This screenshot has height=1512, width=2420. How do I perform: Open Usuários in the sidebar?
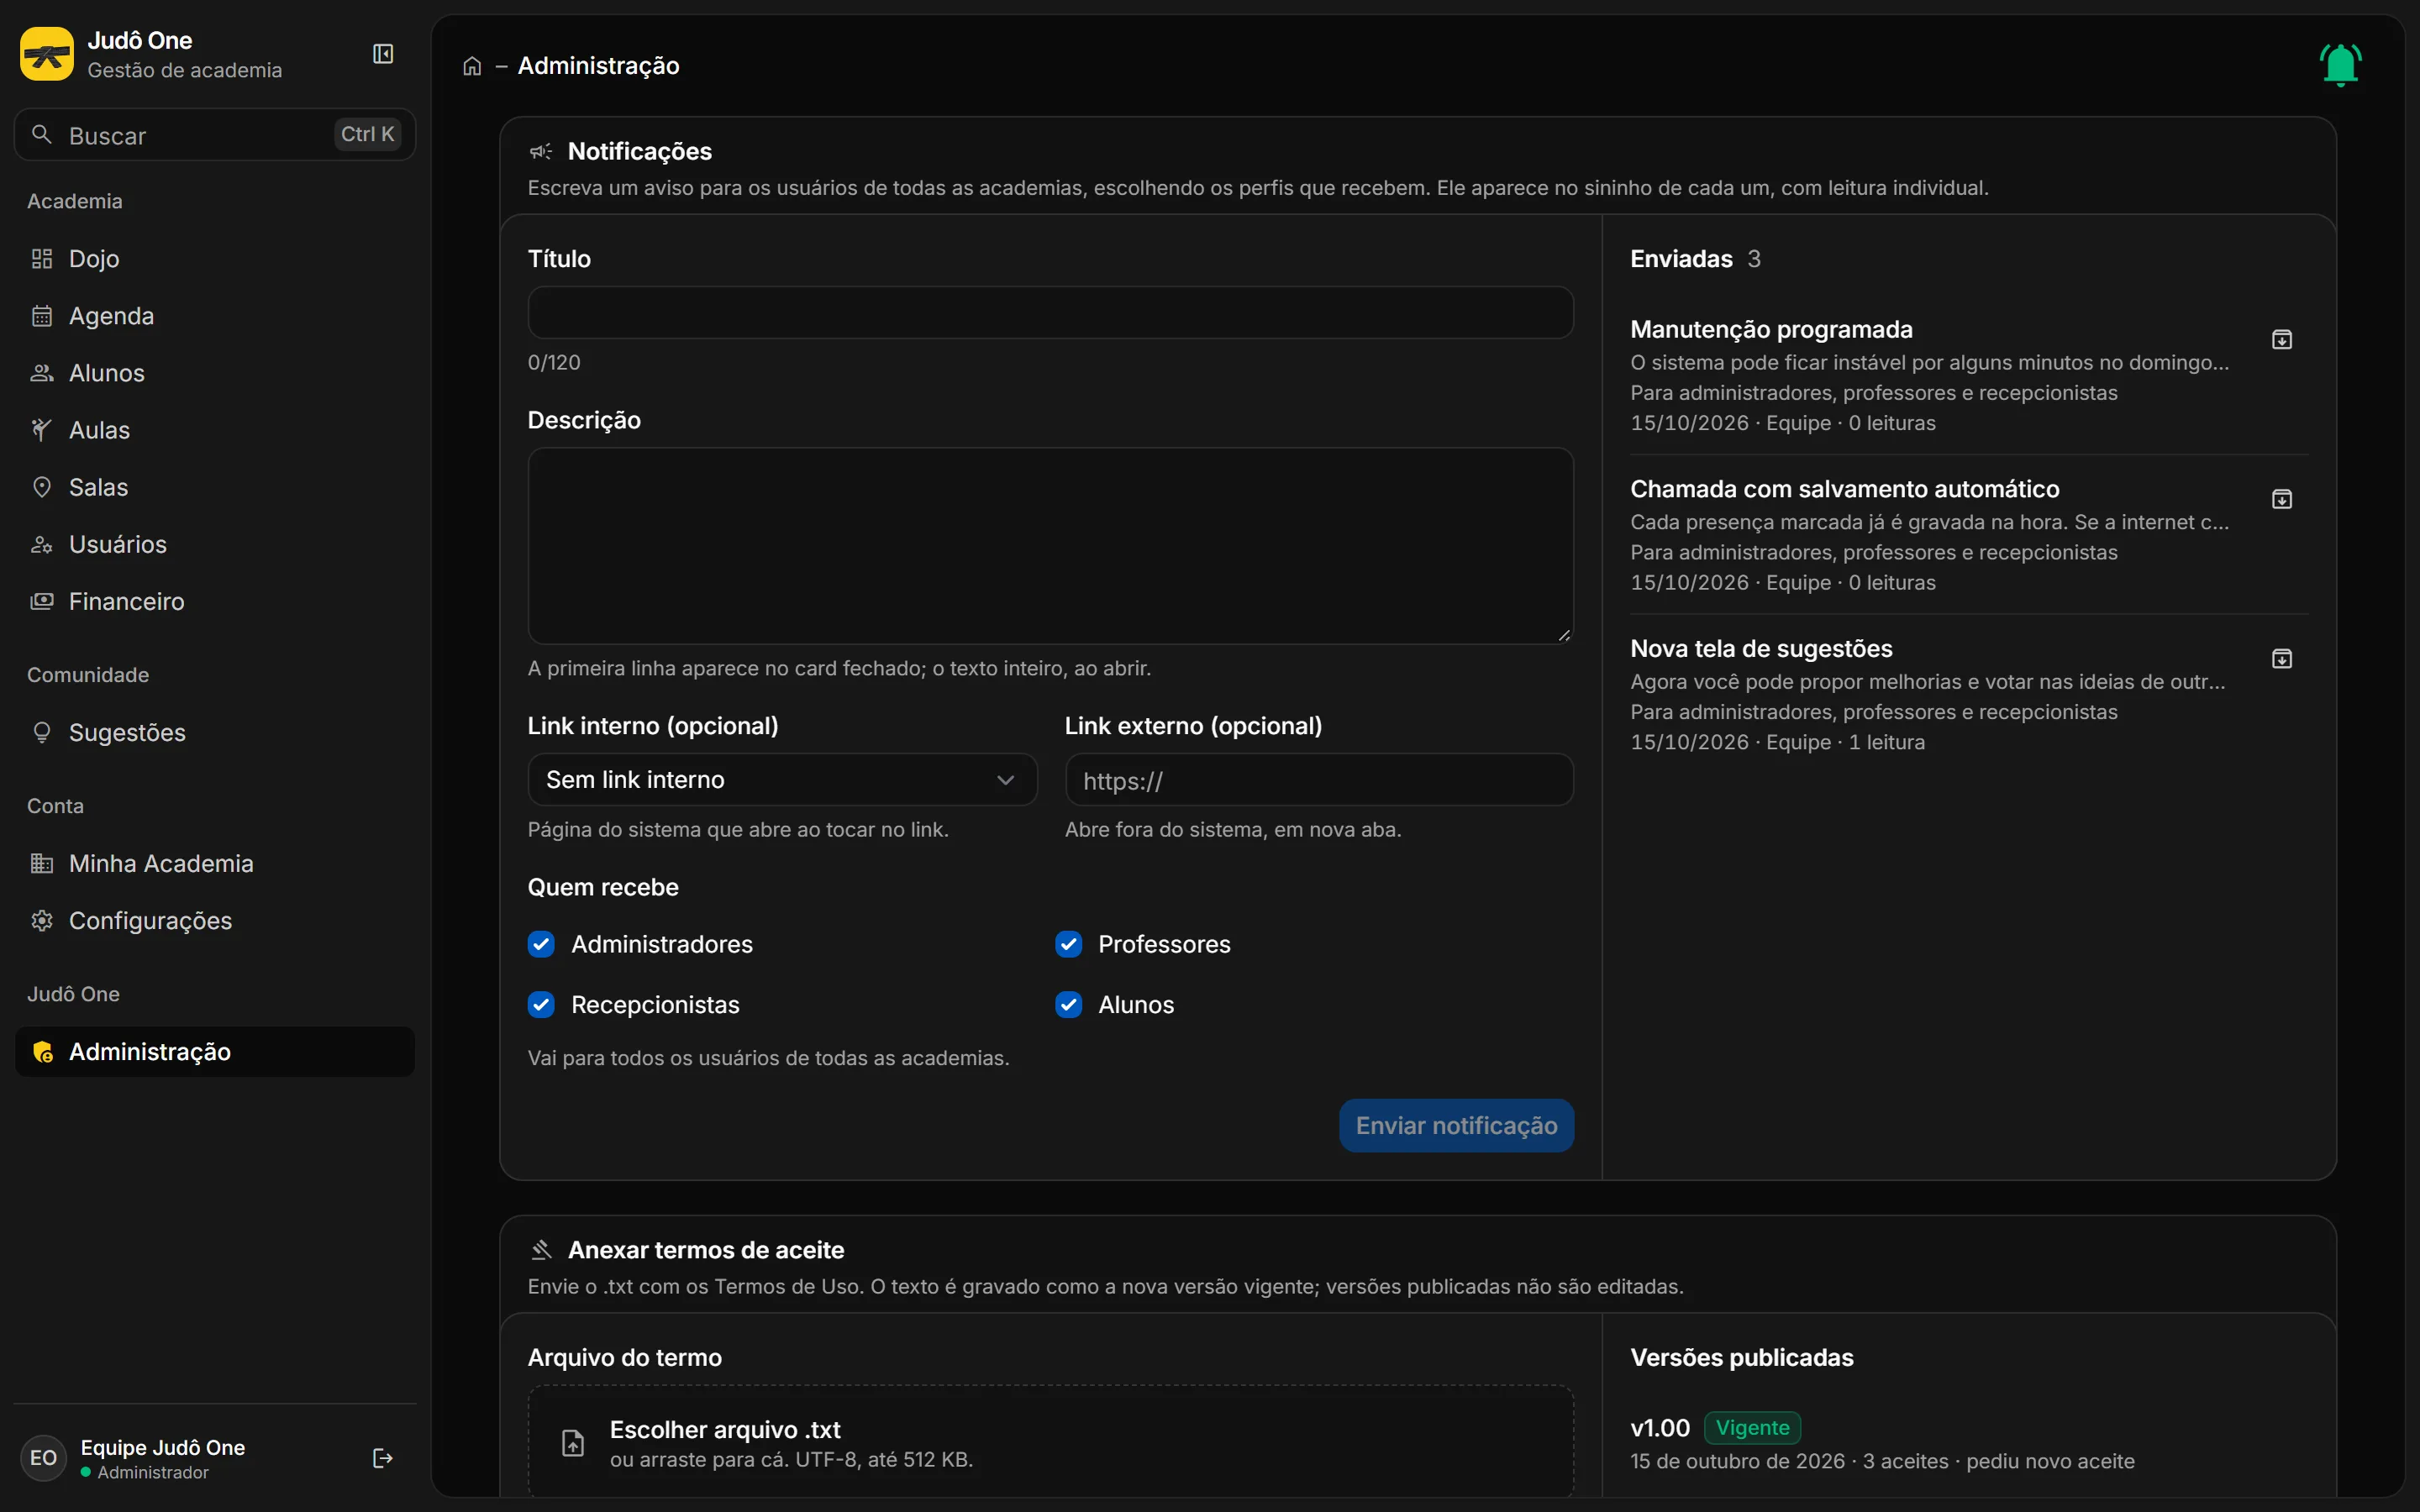[215, 544]
